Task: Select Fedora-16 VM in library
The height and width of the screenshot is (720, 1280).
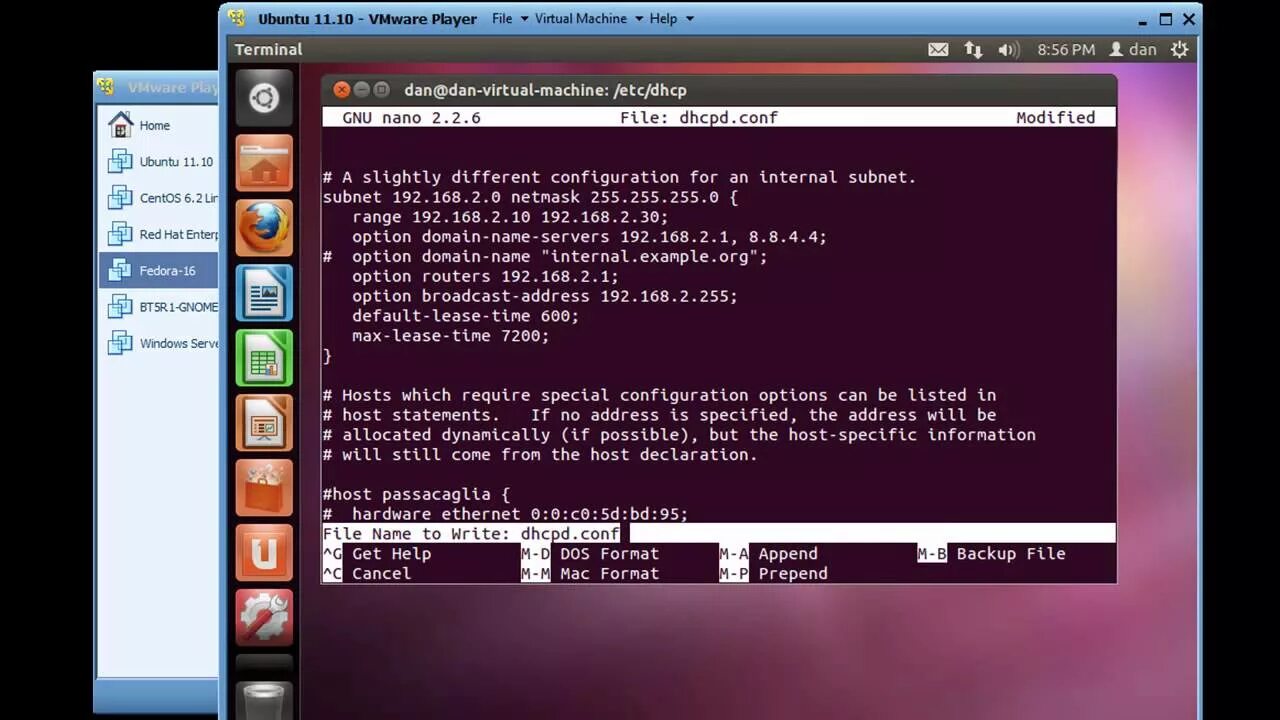Action: click(x=158, y=270)
